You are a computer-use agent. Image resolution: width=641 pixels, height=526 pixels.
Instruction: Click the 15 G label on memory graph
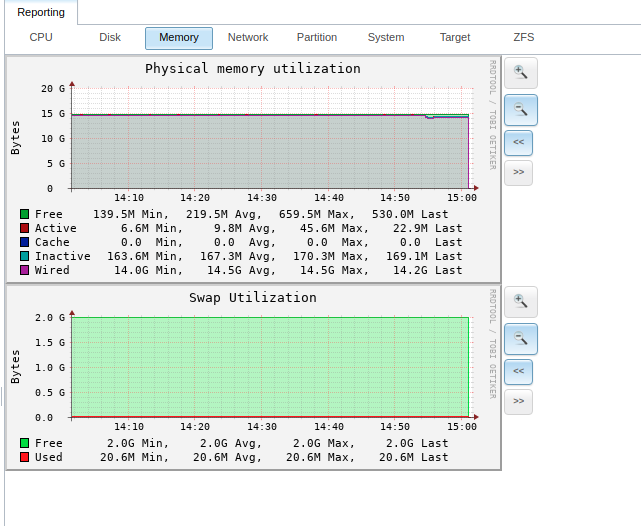click(53, 114)
